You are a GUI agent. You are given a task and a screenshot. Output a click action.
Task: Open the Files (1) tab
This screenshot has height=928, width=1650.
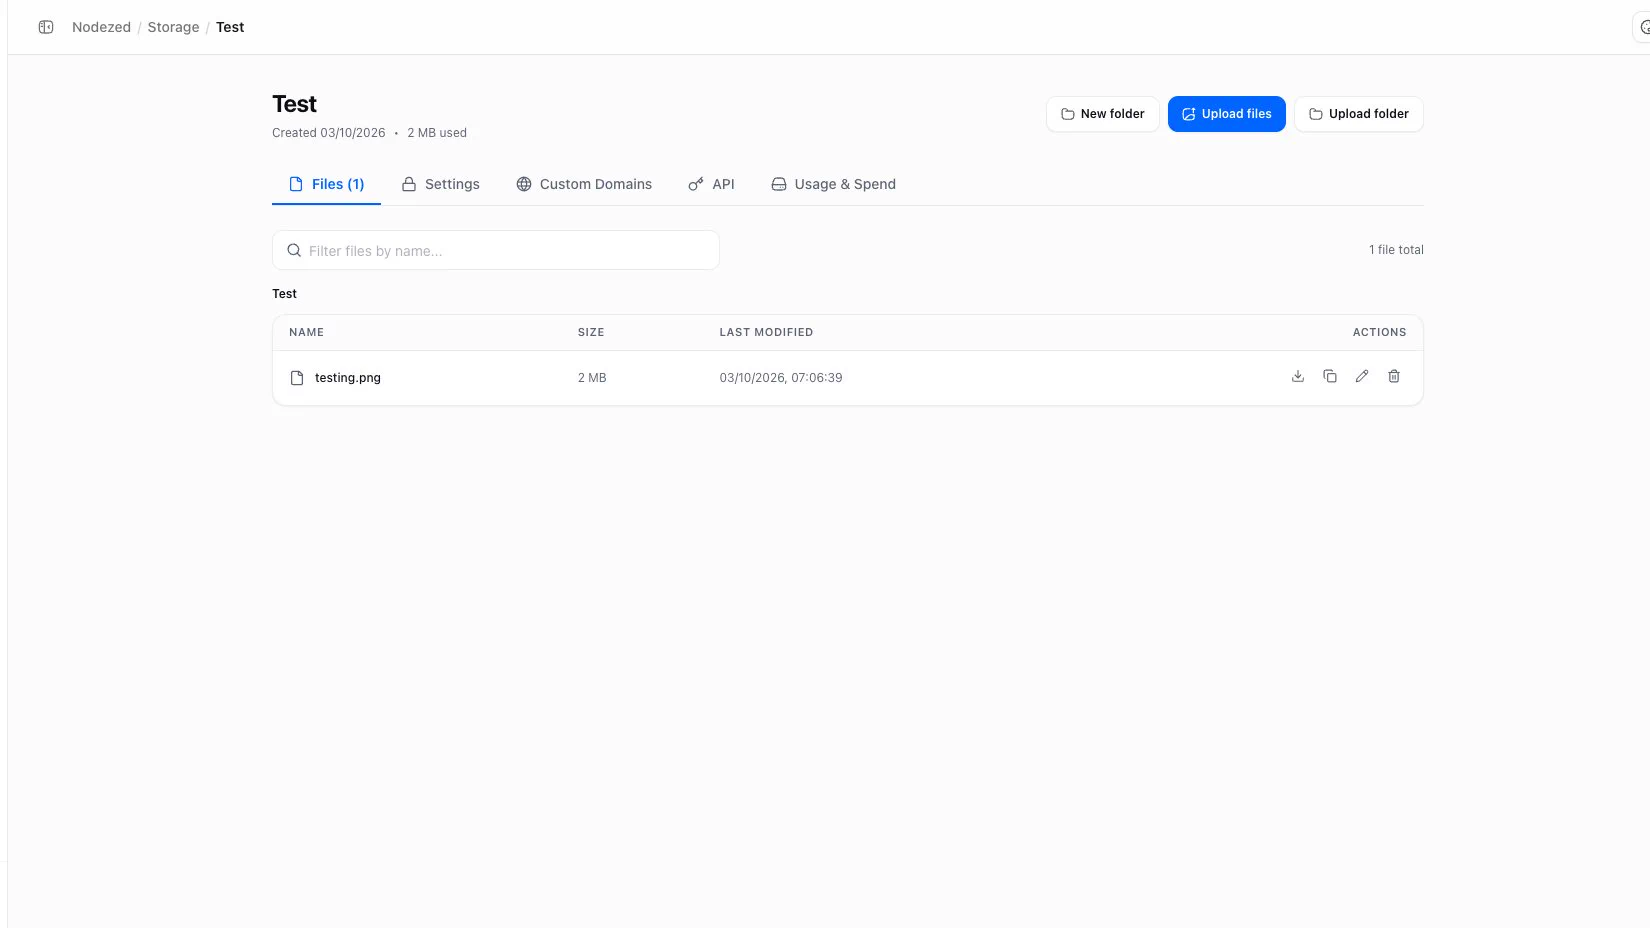(x=326, y=184)
